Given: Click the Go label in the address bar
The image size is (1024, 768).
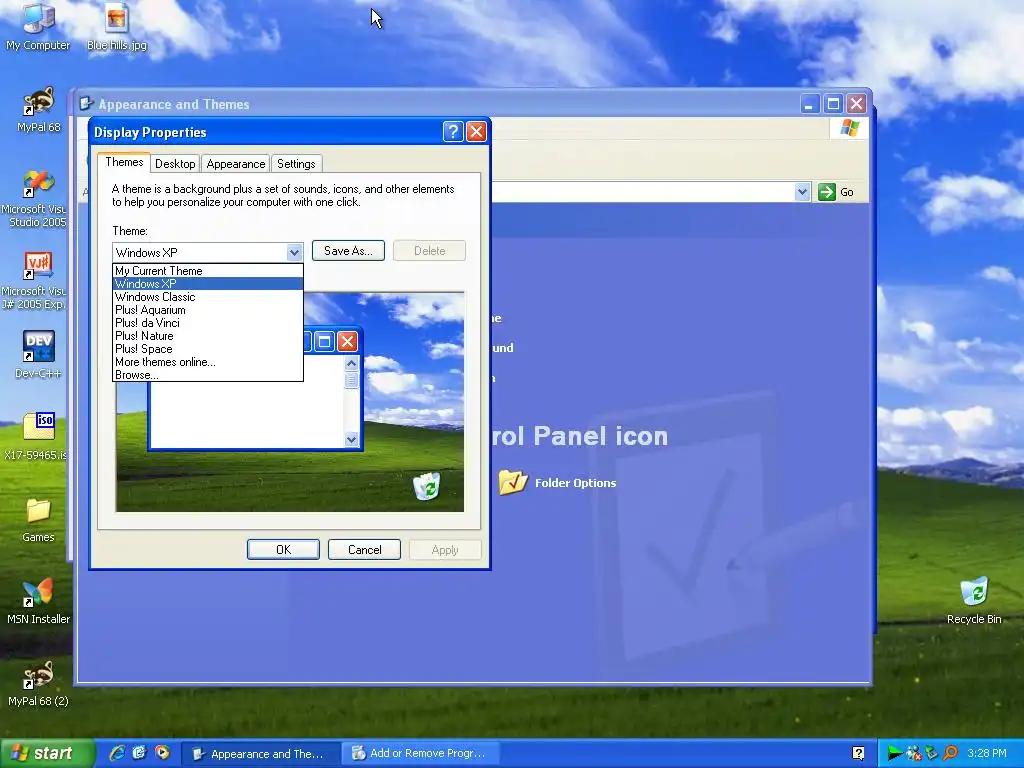Looking at the screenshot, I should tap(846, 192).
